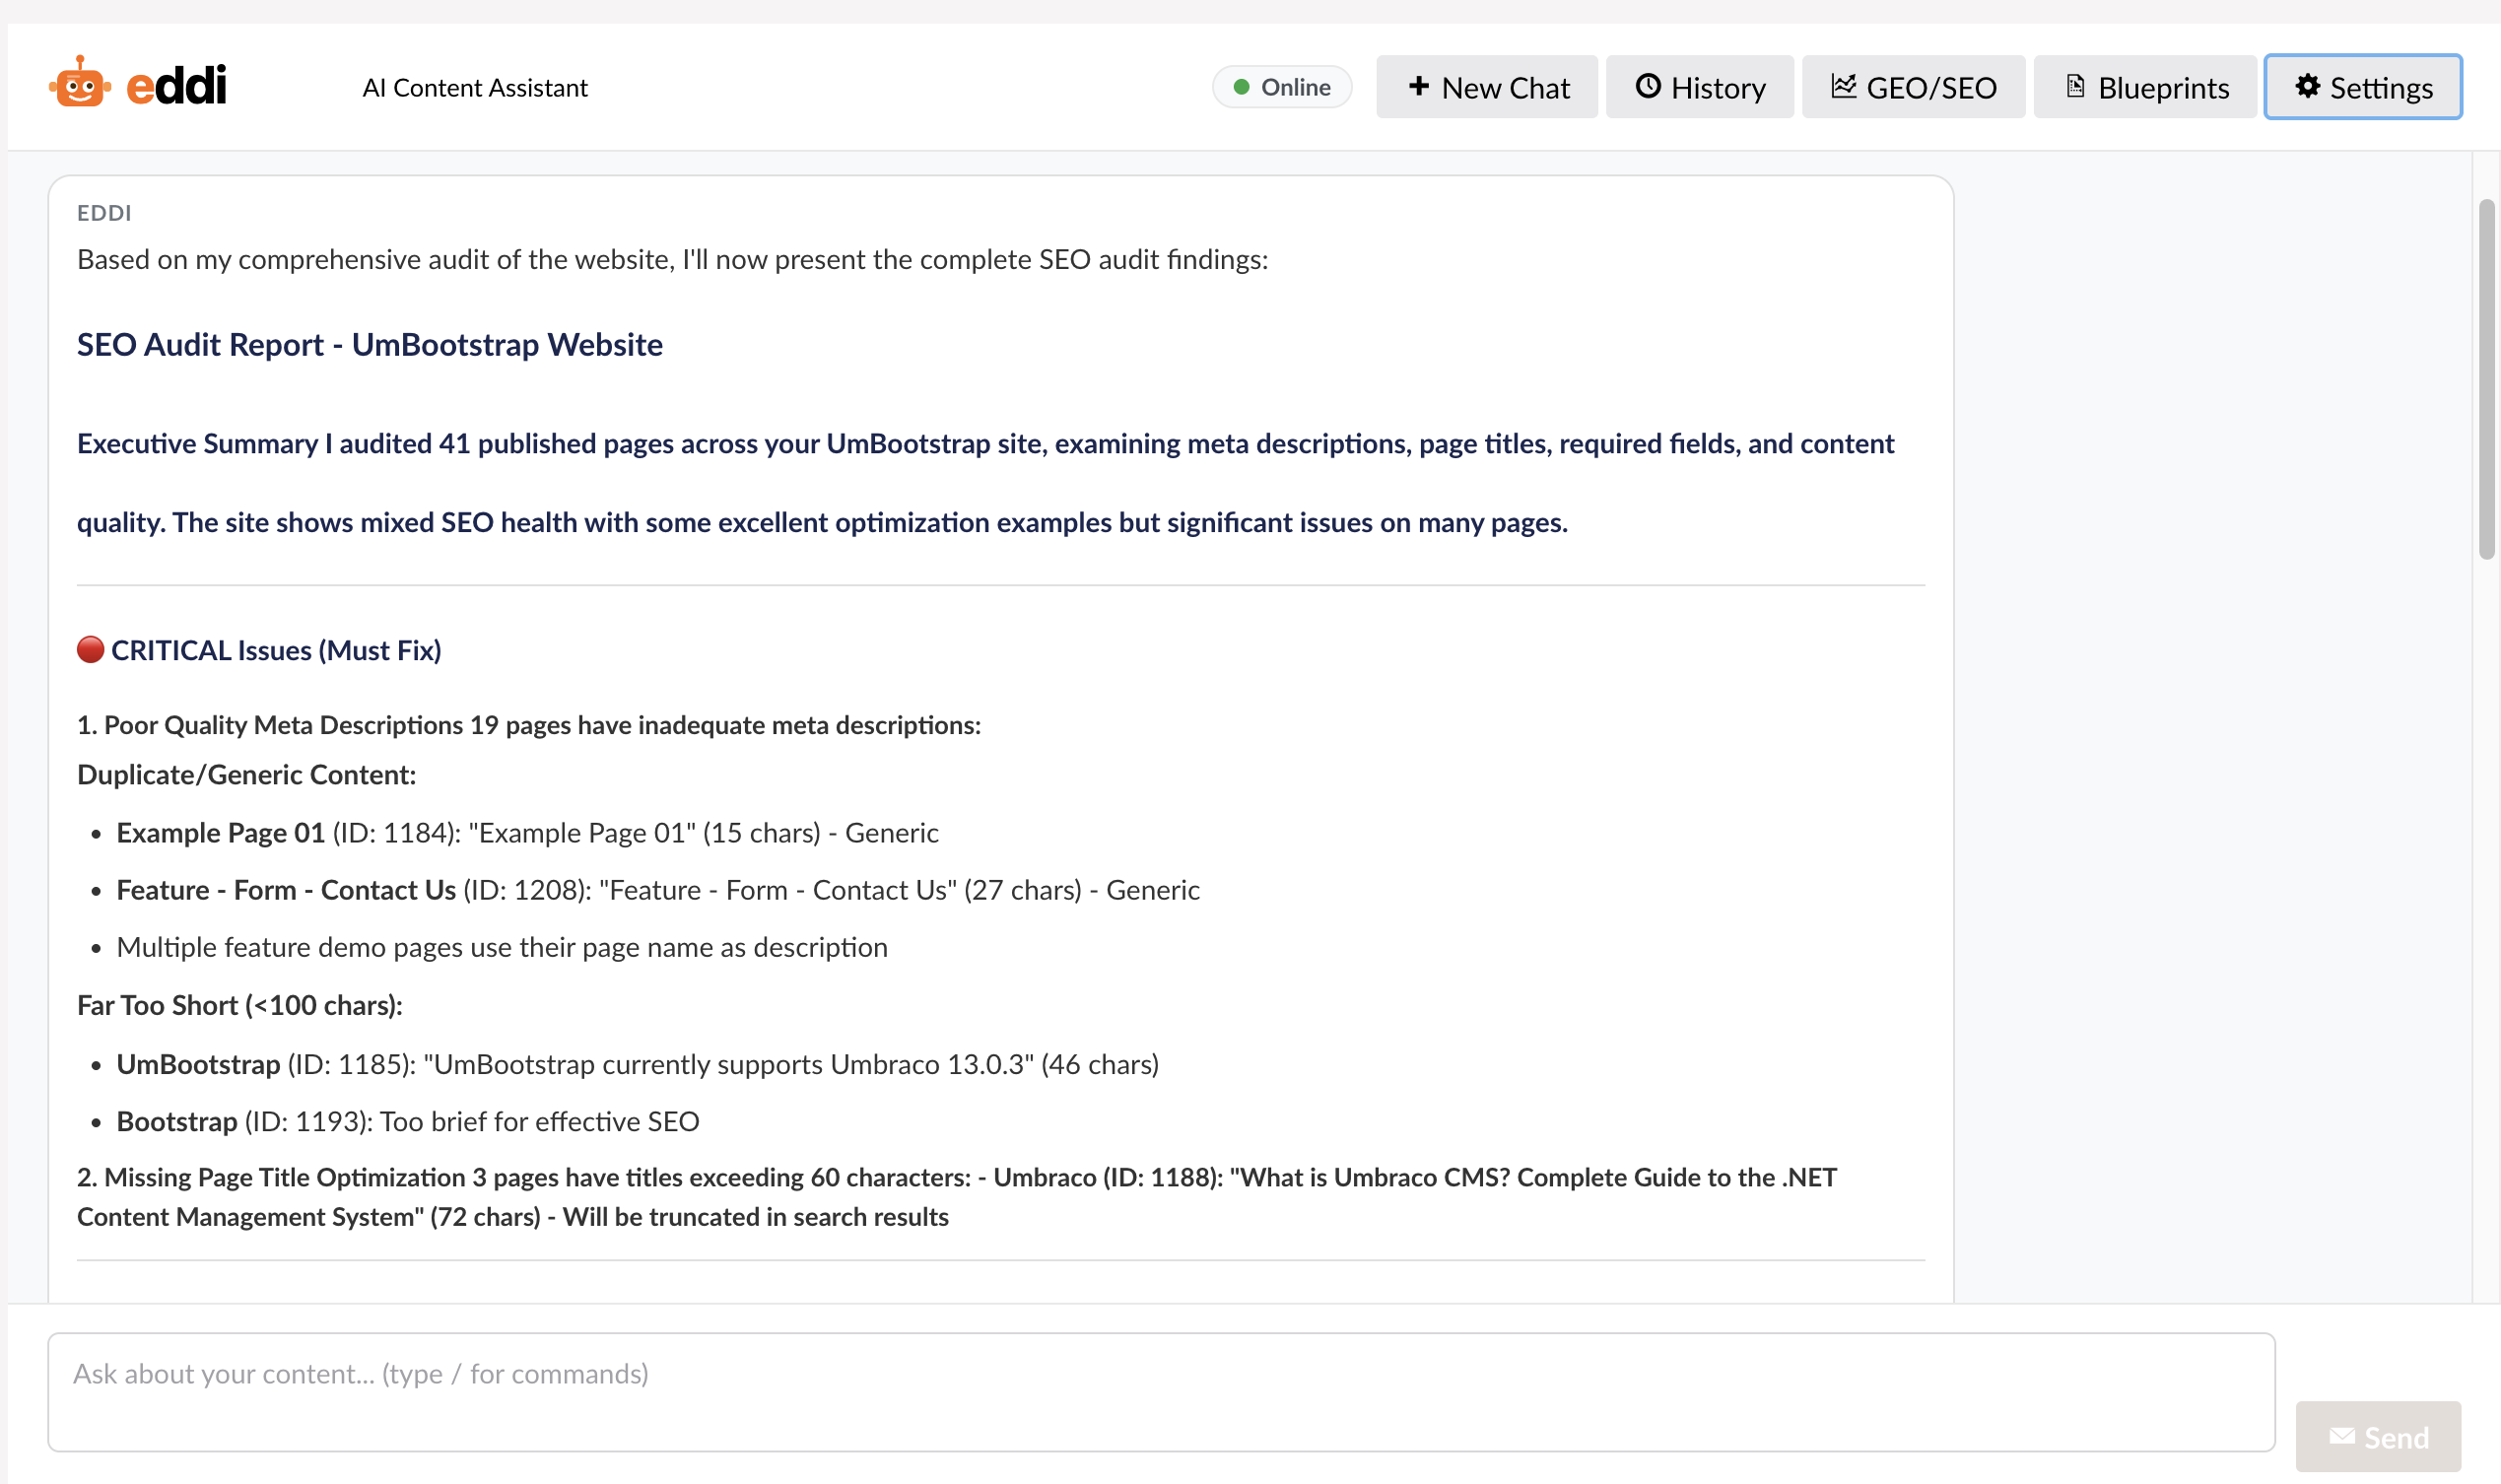Click the chart icon on GEO/SEO

coord(1843,86)
